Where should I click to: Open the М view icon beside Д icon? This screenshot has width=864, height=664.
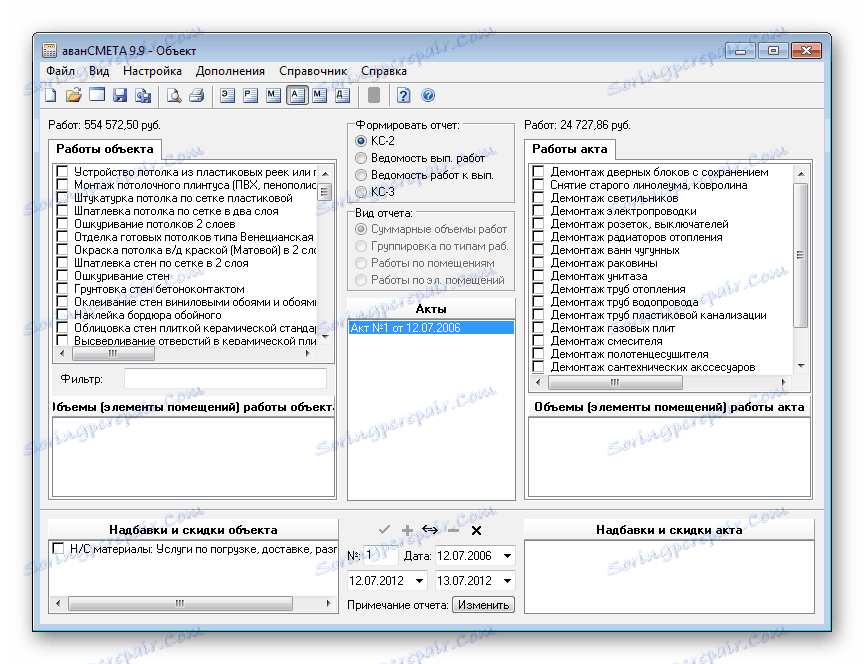tap(320, 95)
